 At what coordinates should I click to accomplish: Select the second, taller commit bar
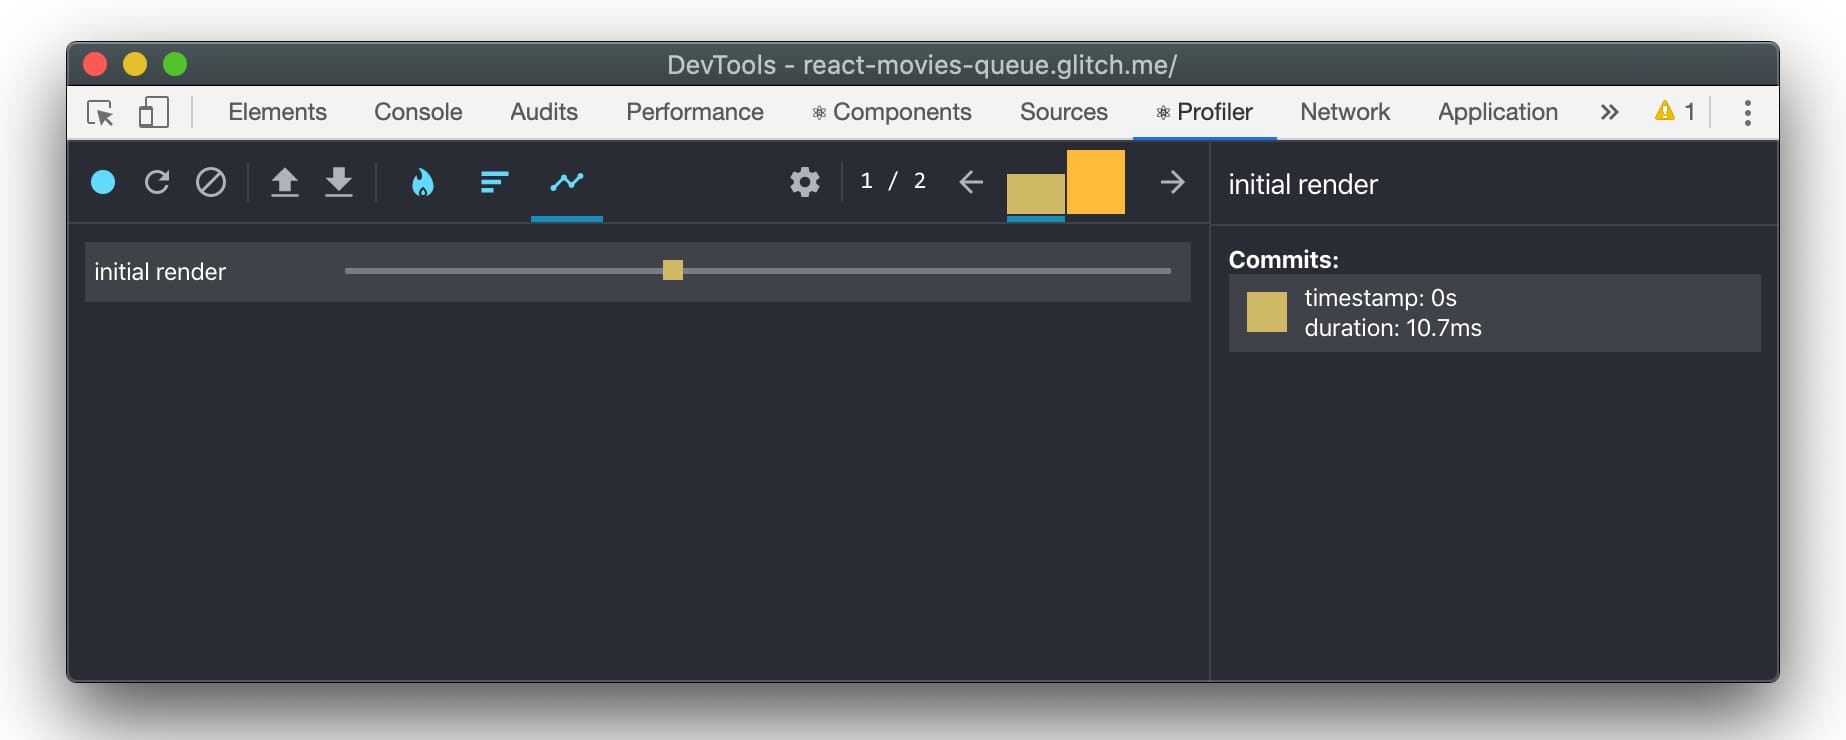(1095, 182)
